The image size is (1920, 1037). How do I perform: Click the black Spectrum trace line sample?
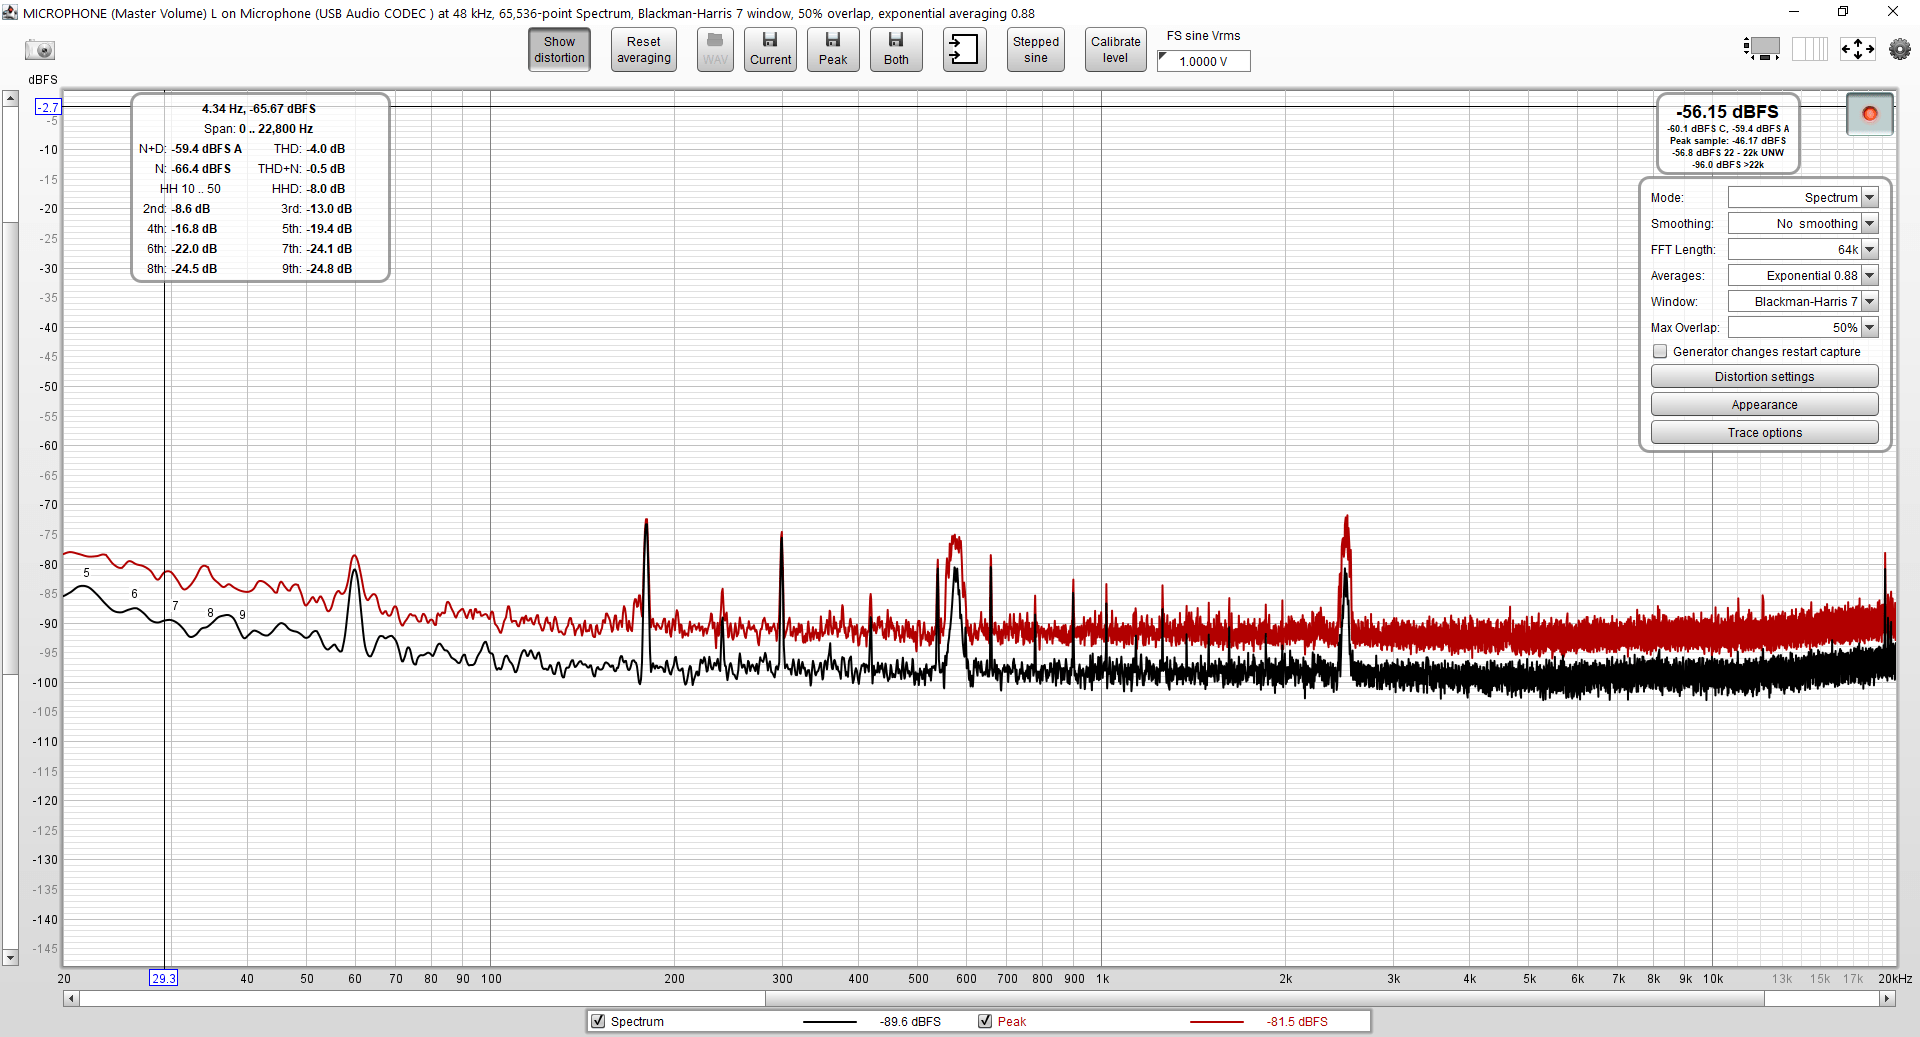829,1022
